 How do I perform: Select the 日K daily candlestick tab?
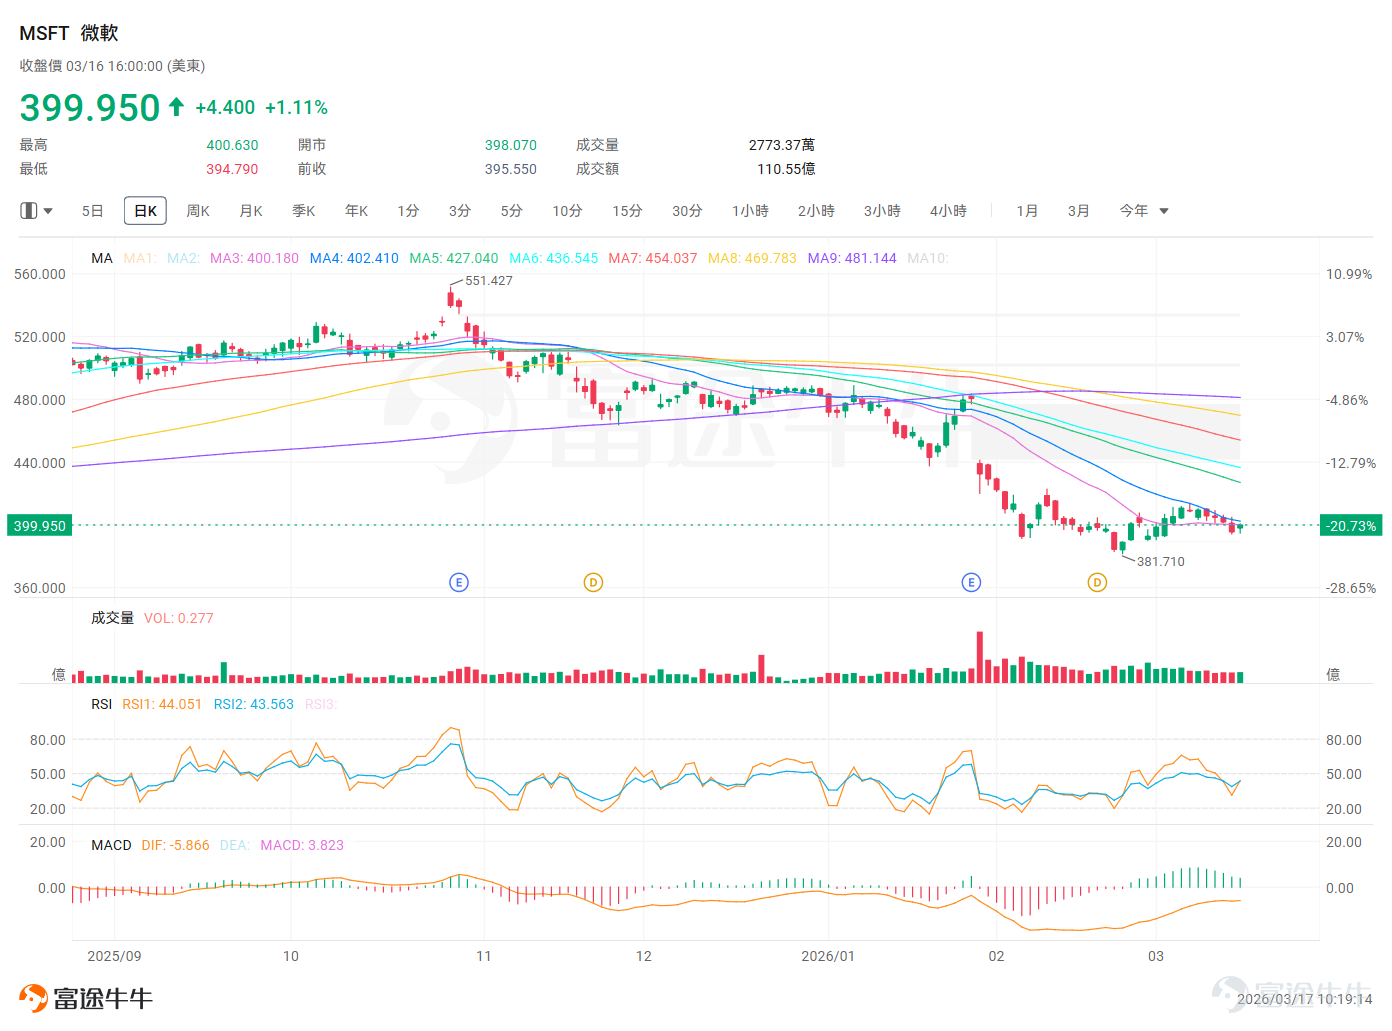coord(145,211)
